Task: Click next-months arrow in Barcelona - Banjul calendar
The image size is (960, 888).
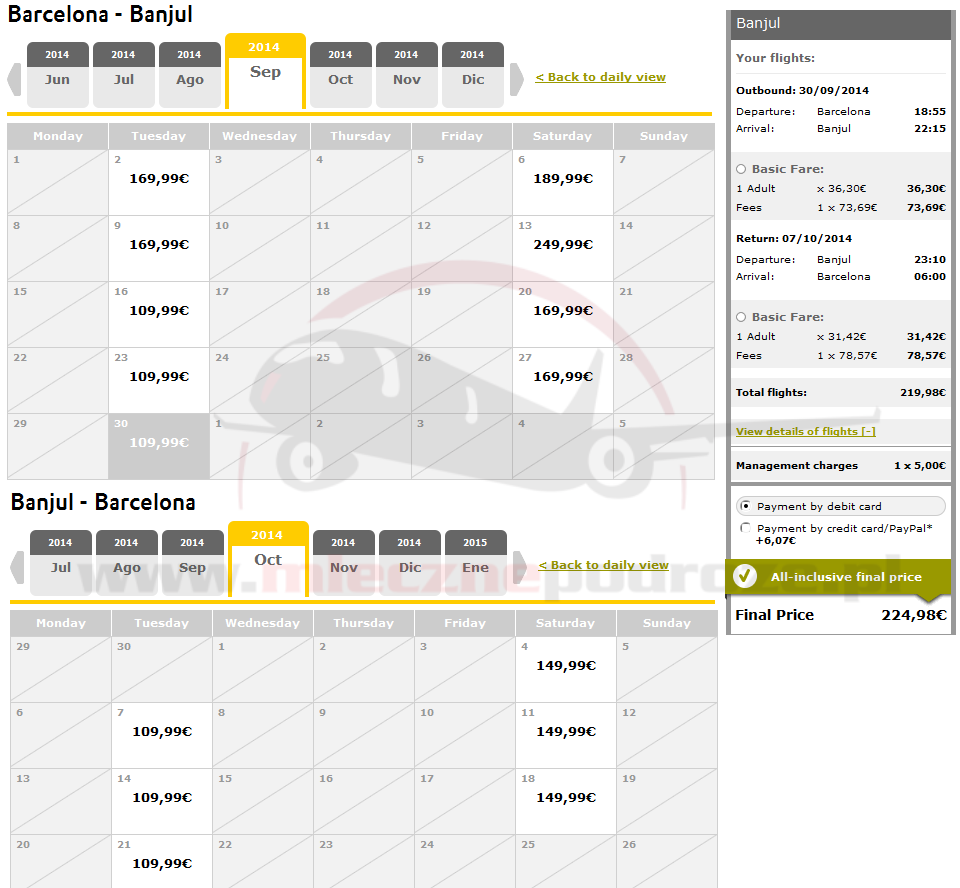Action: point(516,79)
